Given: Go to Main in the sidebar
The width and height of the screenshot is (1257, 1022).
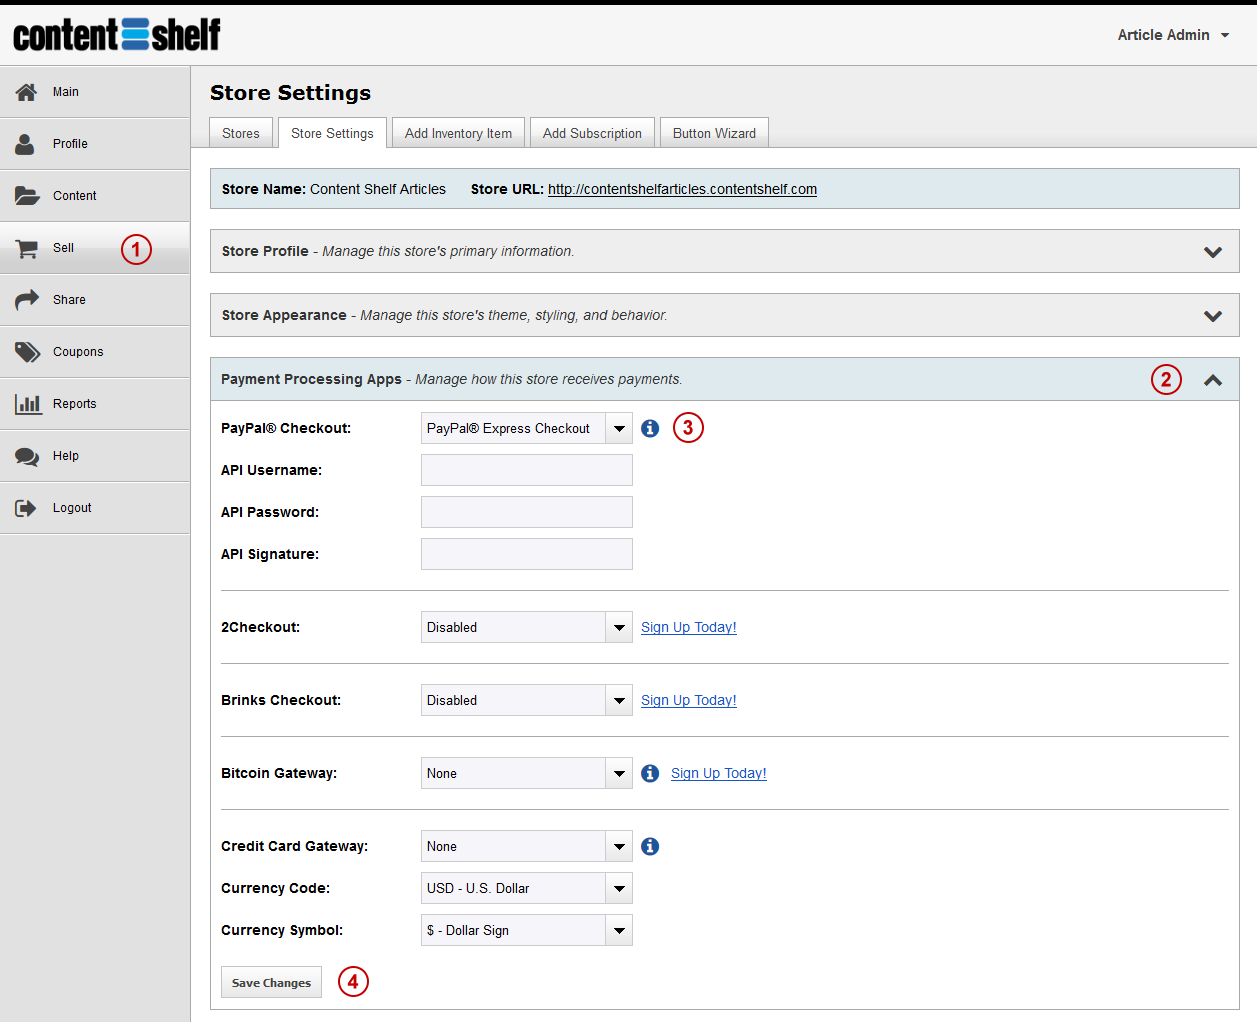Looking at the screenshot, I should coord(95,92).
